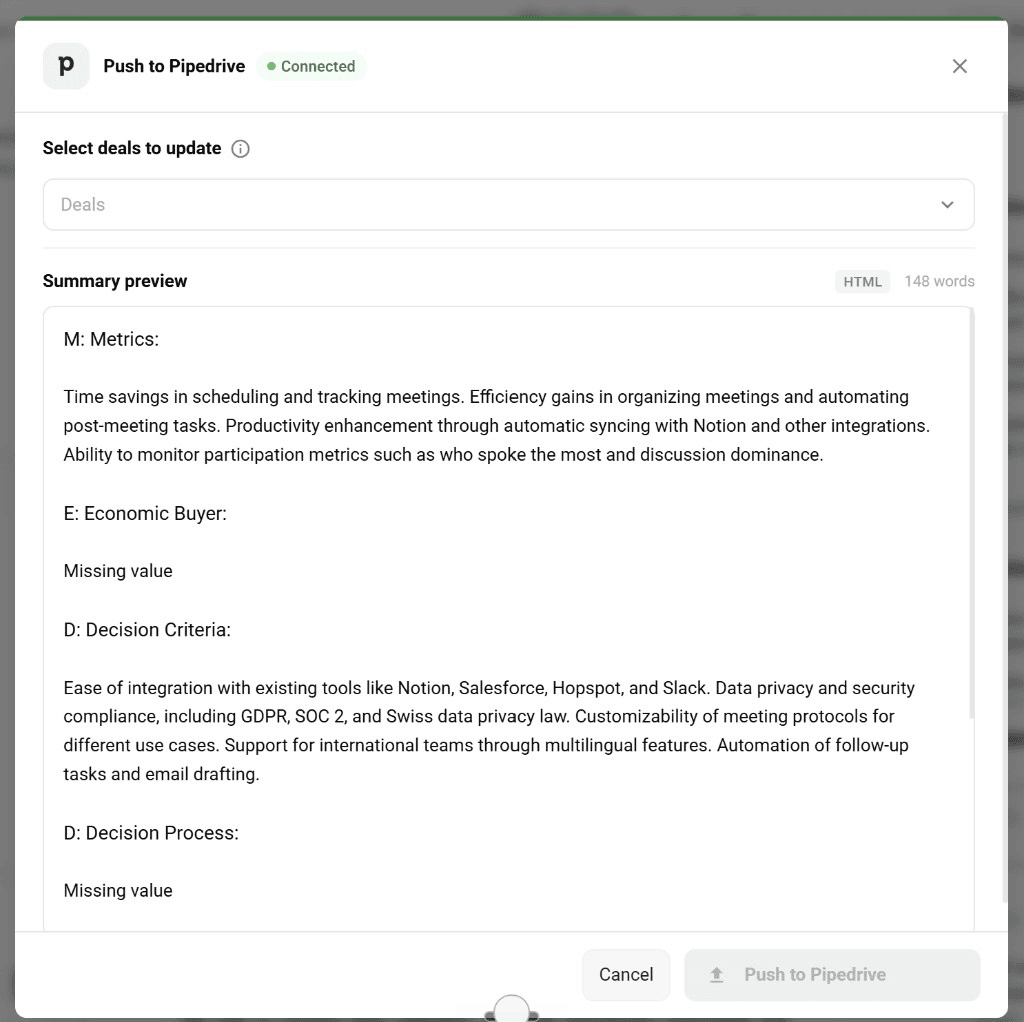Click the upload arrow icon on Push button

pyautogui.click(x=716, y=975)
